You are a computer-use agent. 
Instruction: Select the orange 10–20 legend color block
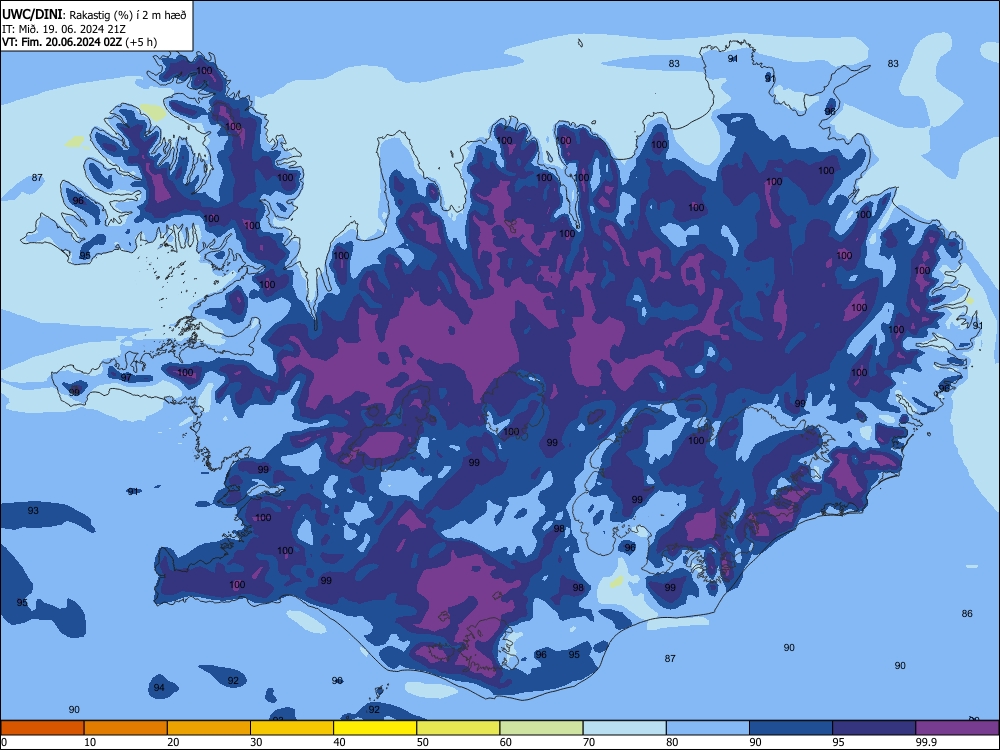[x=126, y=728]
